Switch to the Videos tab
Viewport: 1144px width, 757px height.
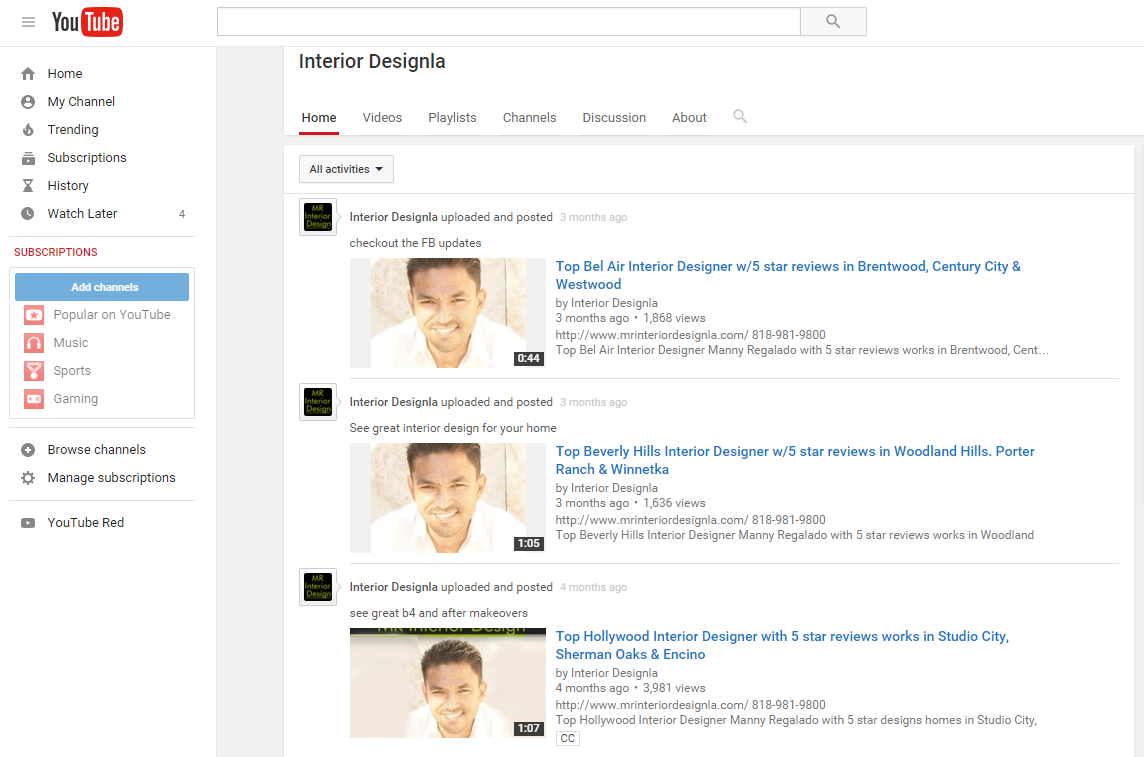(382, 118)
